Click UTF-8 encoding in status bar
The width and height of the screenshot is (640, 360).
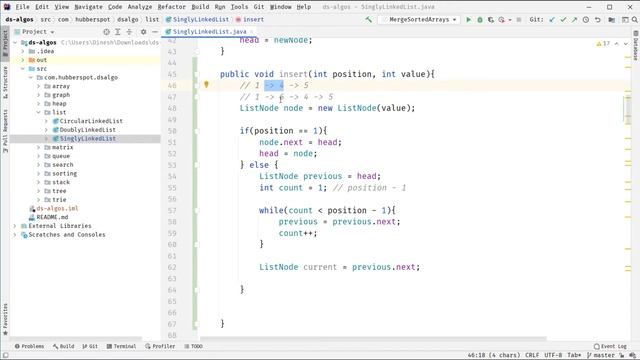point(553,355)
